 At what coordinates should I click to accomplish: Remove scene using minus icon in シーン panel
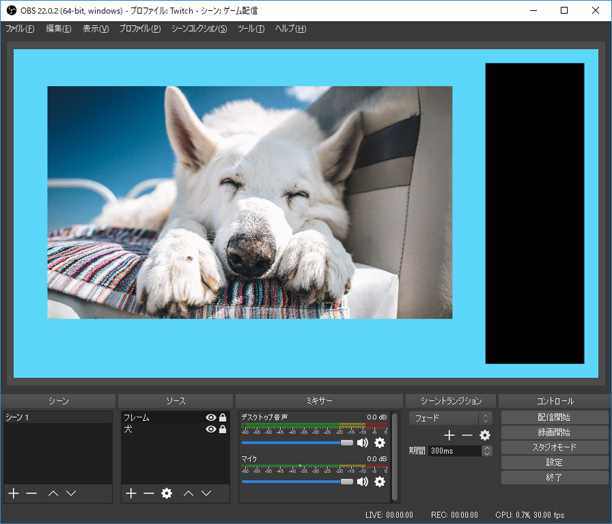(x=31, y=493)
